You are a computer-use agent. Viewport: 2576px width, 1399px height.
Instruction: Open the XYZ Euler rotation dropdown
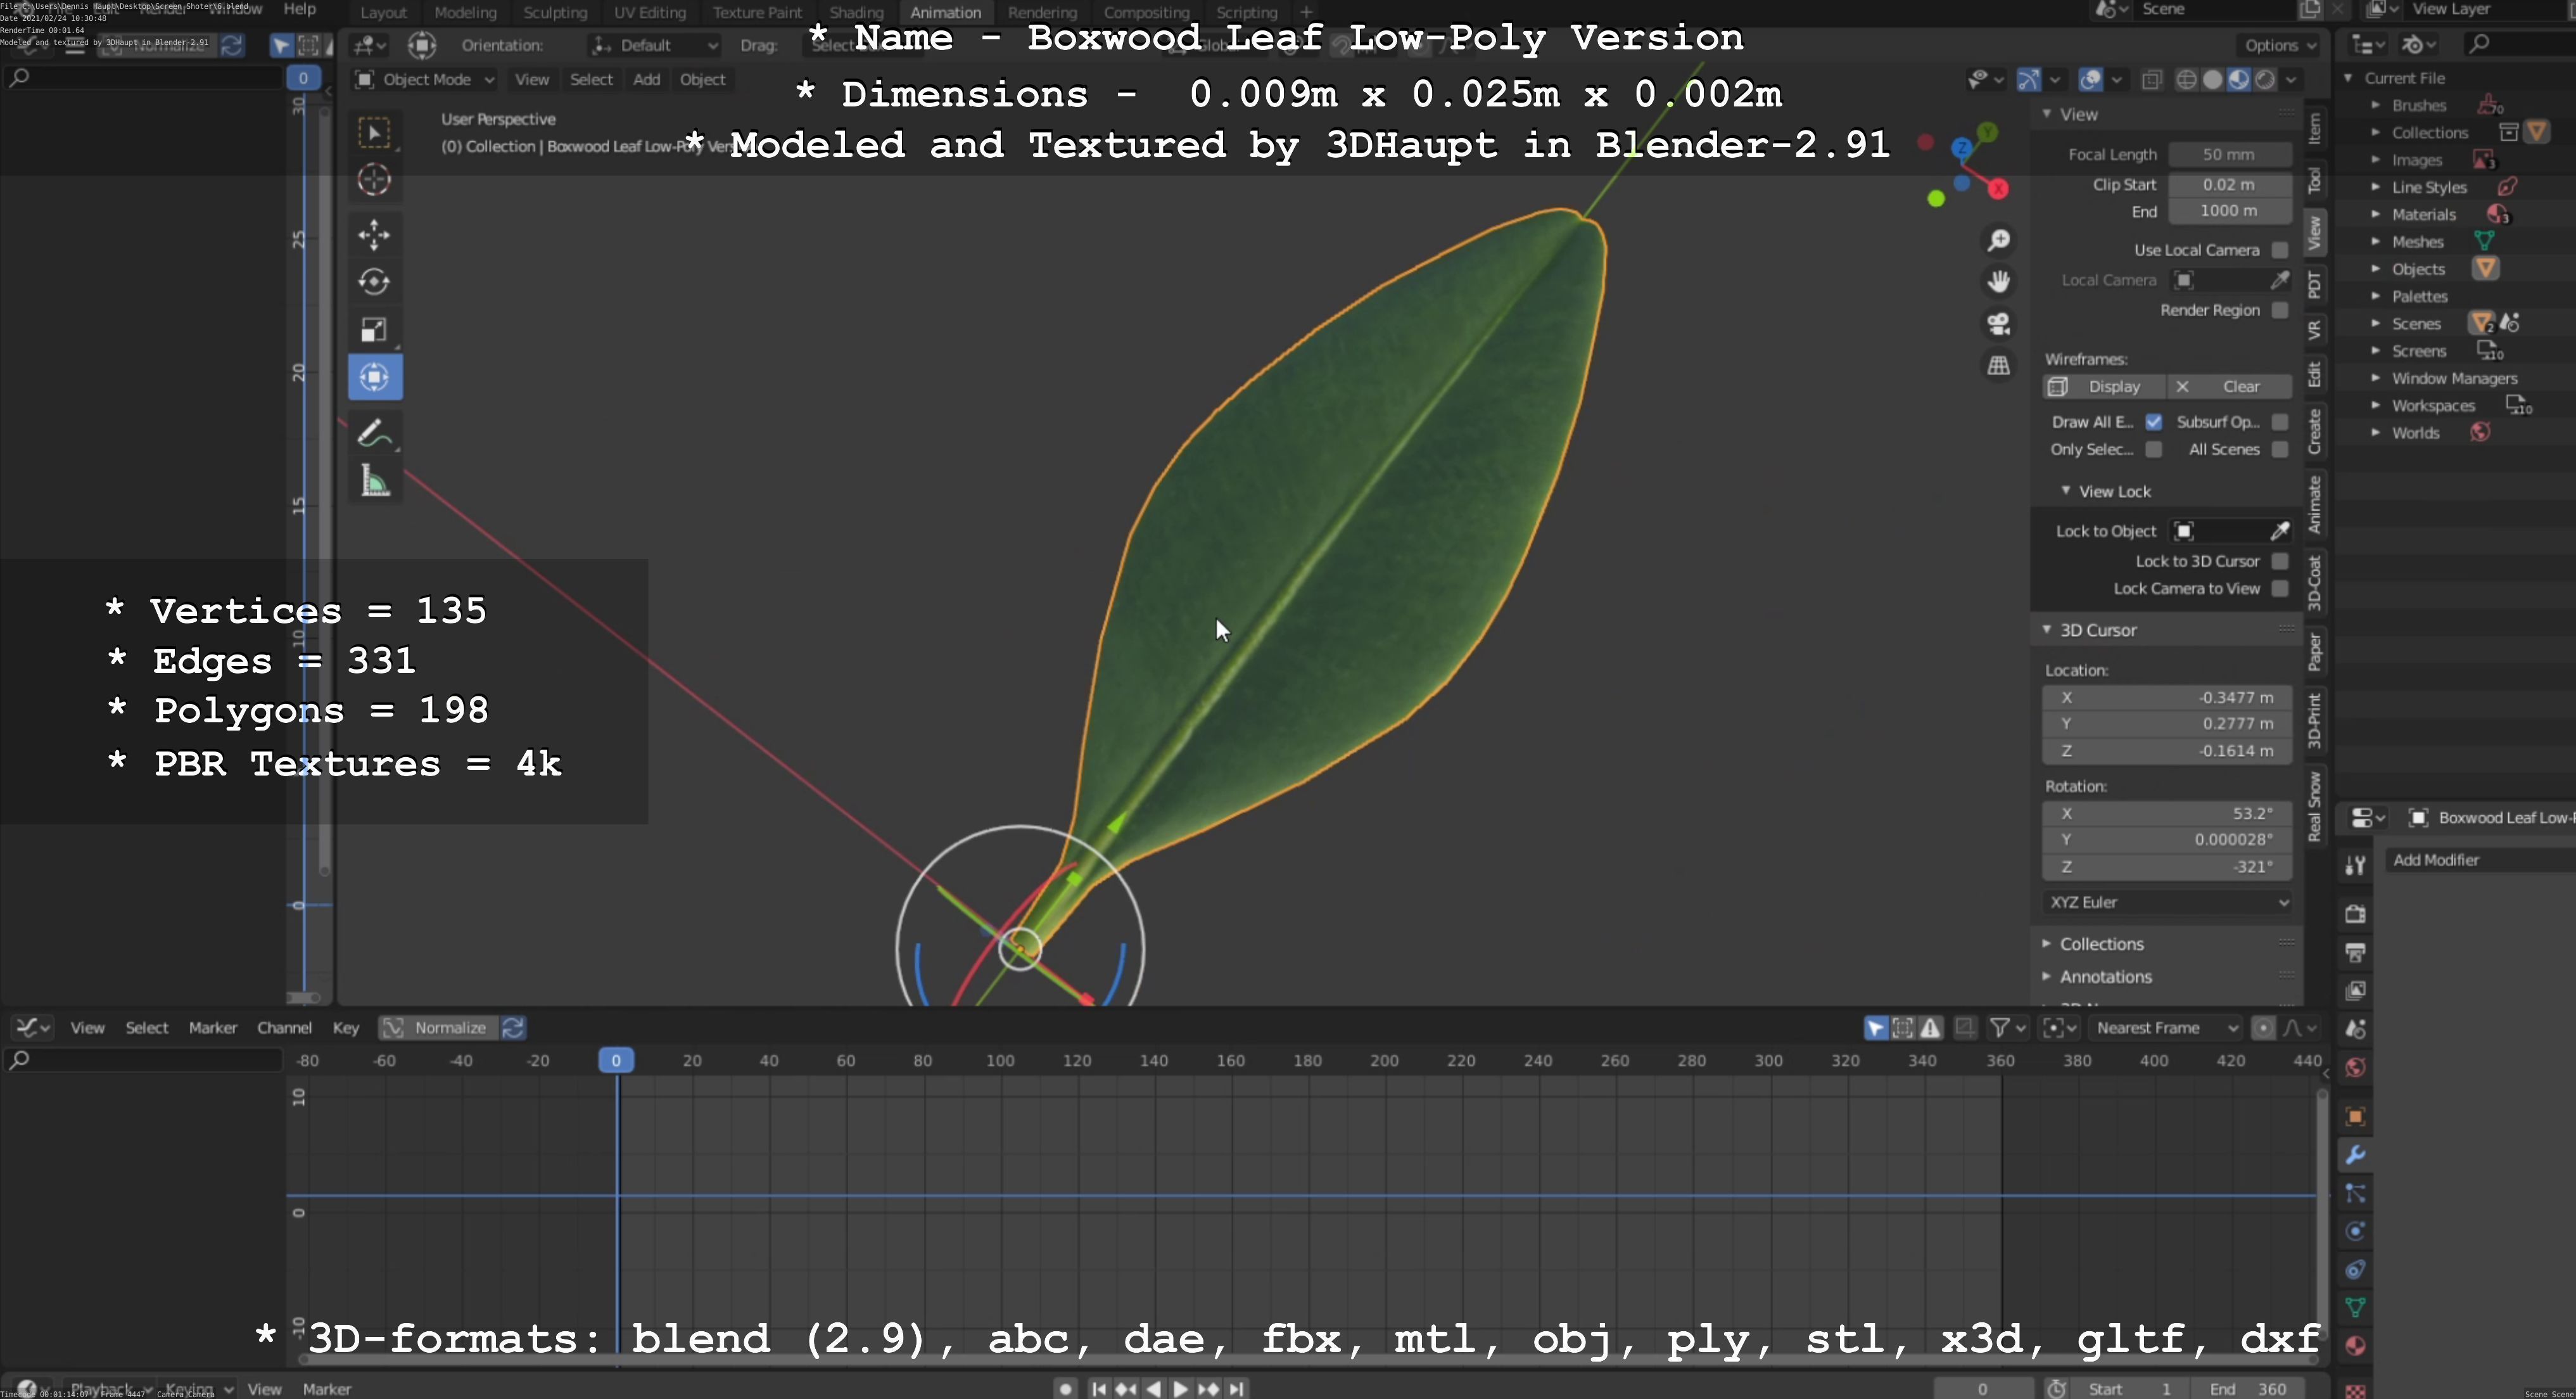point(2167,902)
